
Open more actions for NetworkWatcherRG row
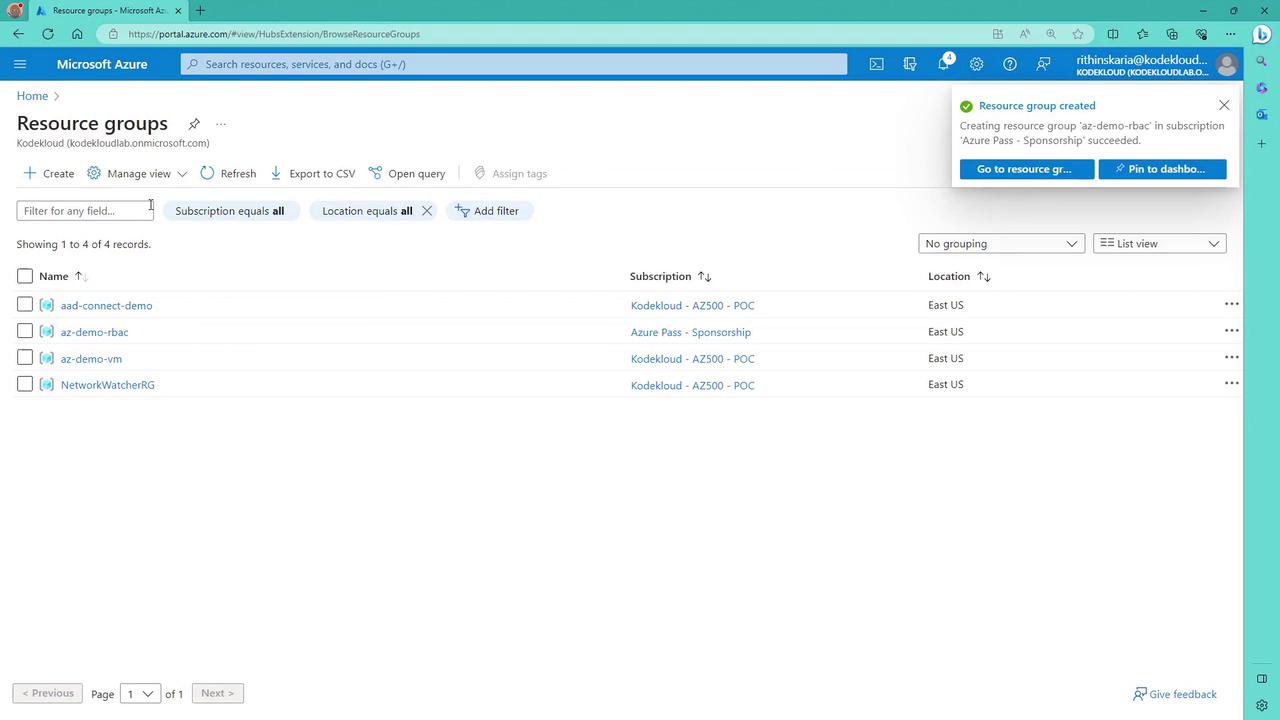pyautogui.click(x=1231, y=384)
